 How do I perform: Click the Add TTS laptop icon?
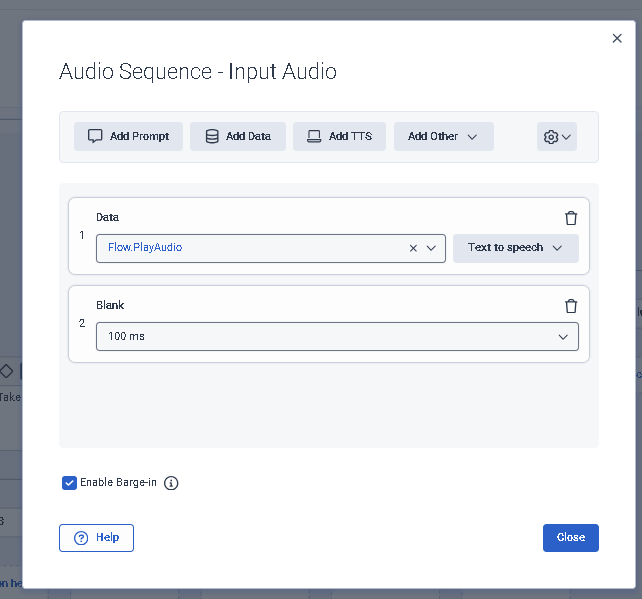pyautogui.click(x=314, y=137)
